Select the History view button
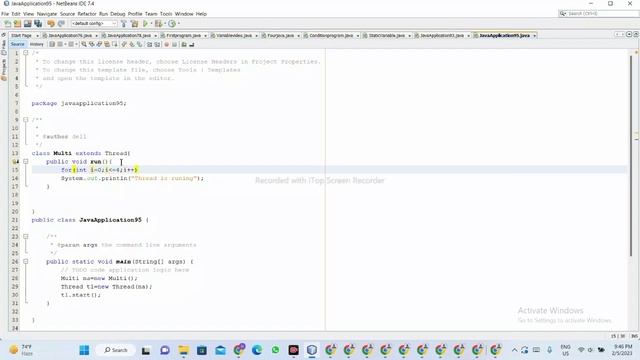This screenshot has width=640, height=360. [36, 44]
